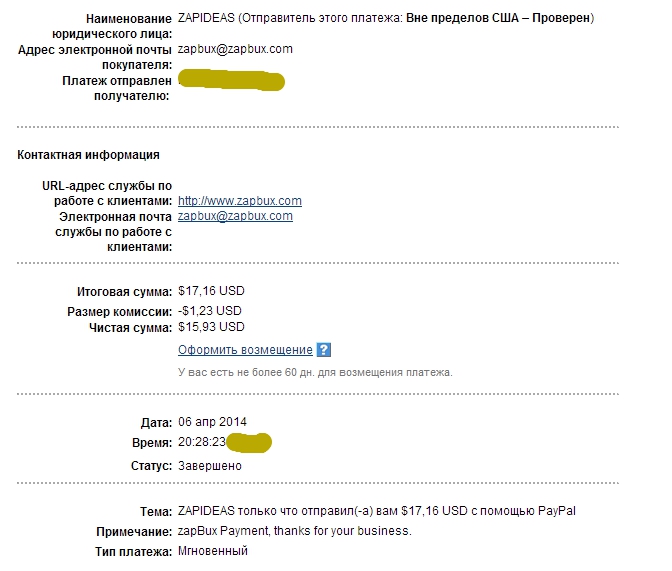Click the commission value -$1,23 USD
The image size is (672, 571).
210,311
